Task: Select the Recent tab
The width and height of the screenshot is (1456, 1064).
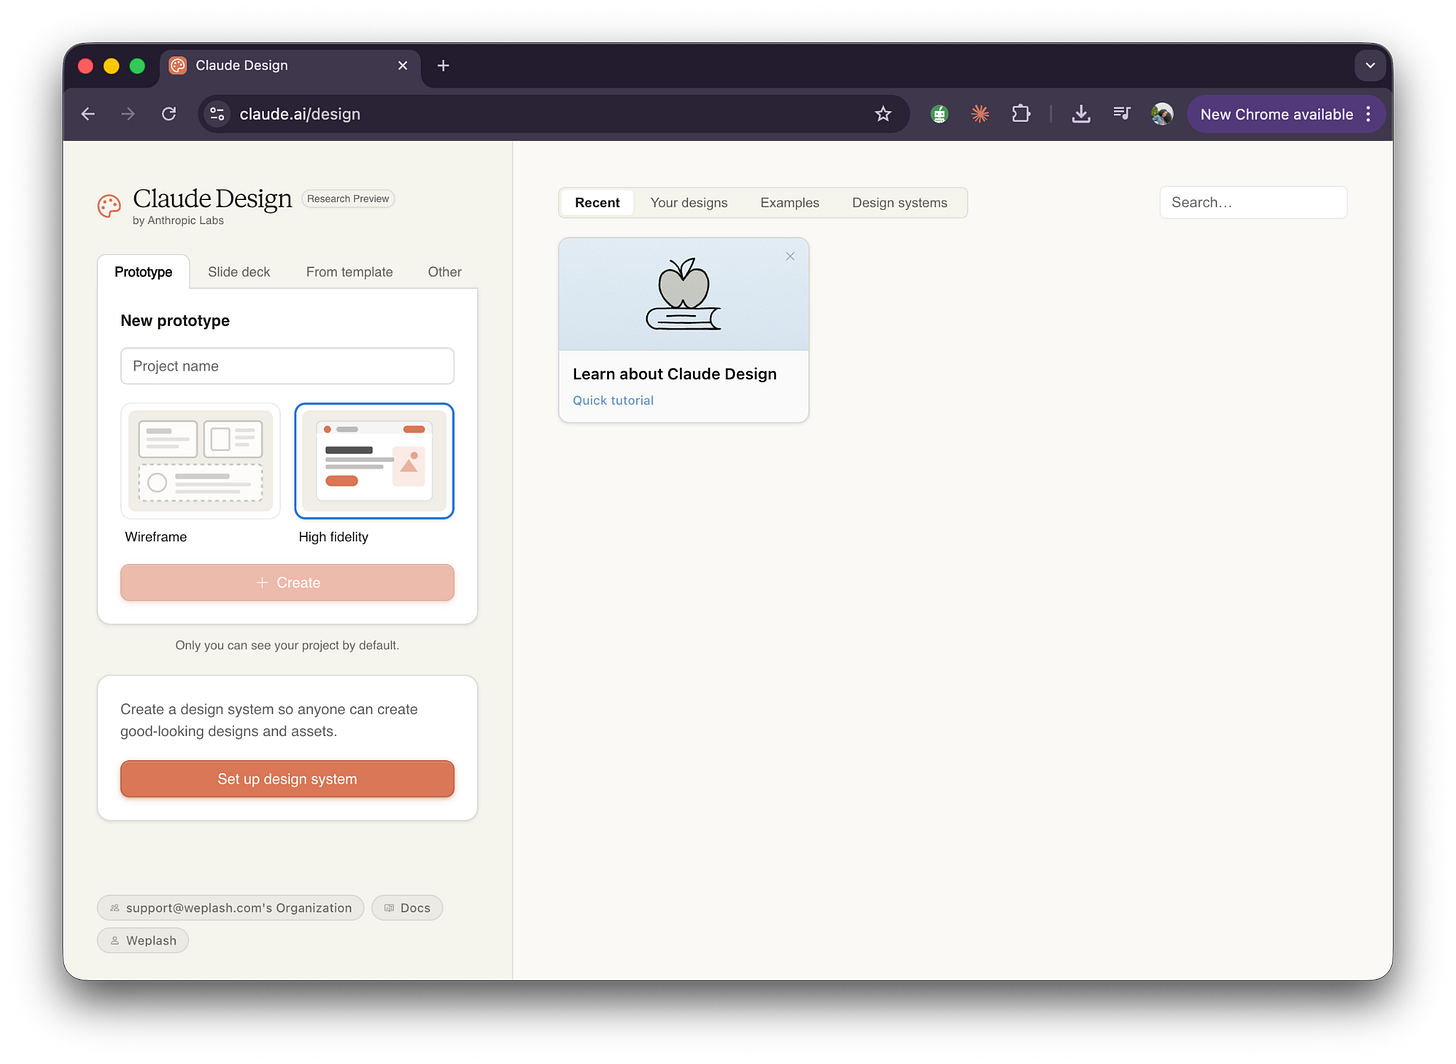Action: [x=597, y=203]
